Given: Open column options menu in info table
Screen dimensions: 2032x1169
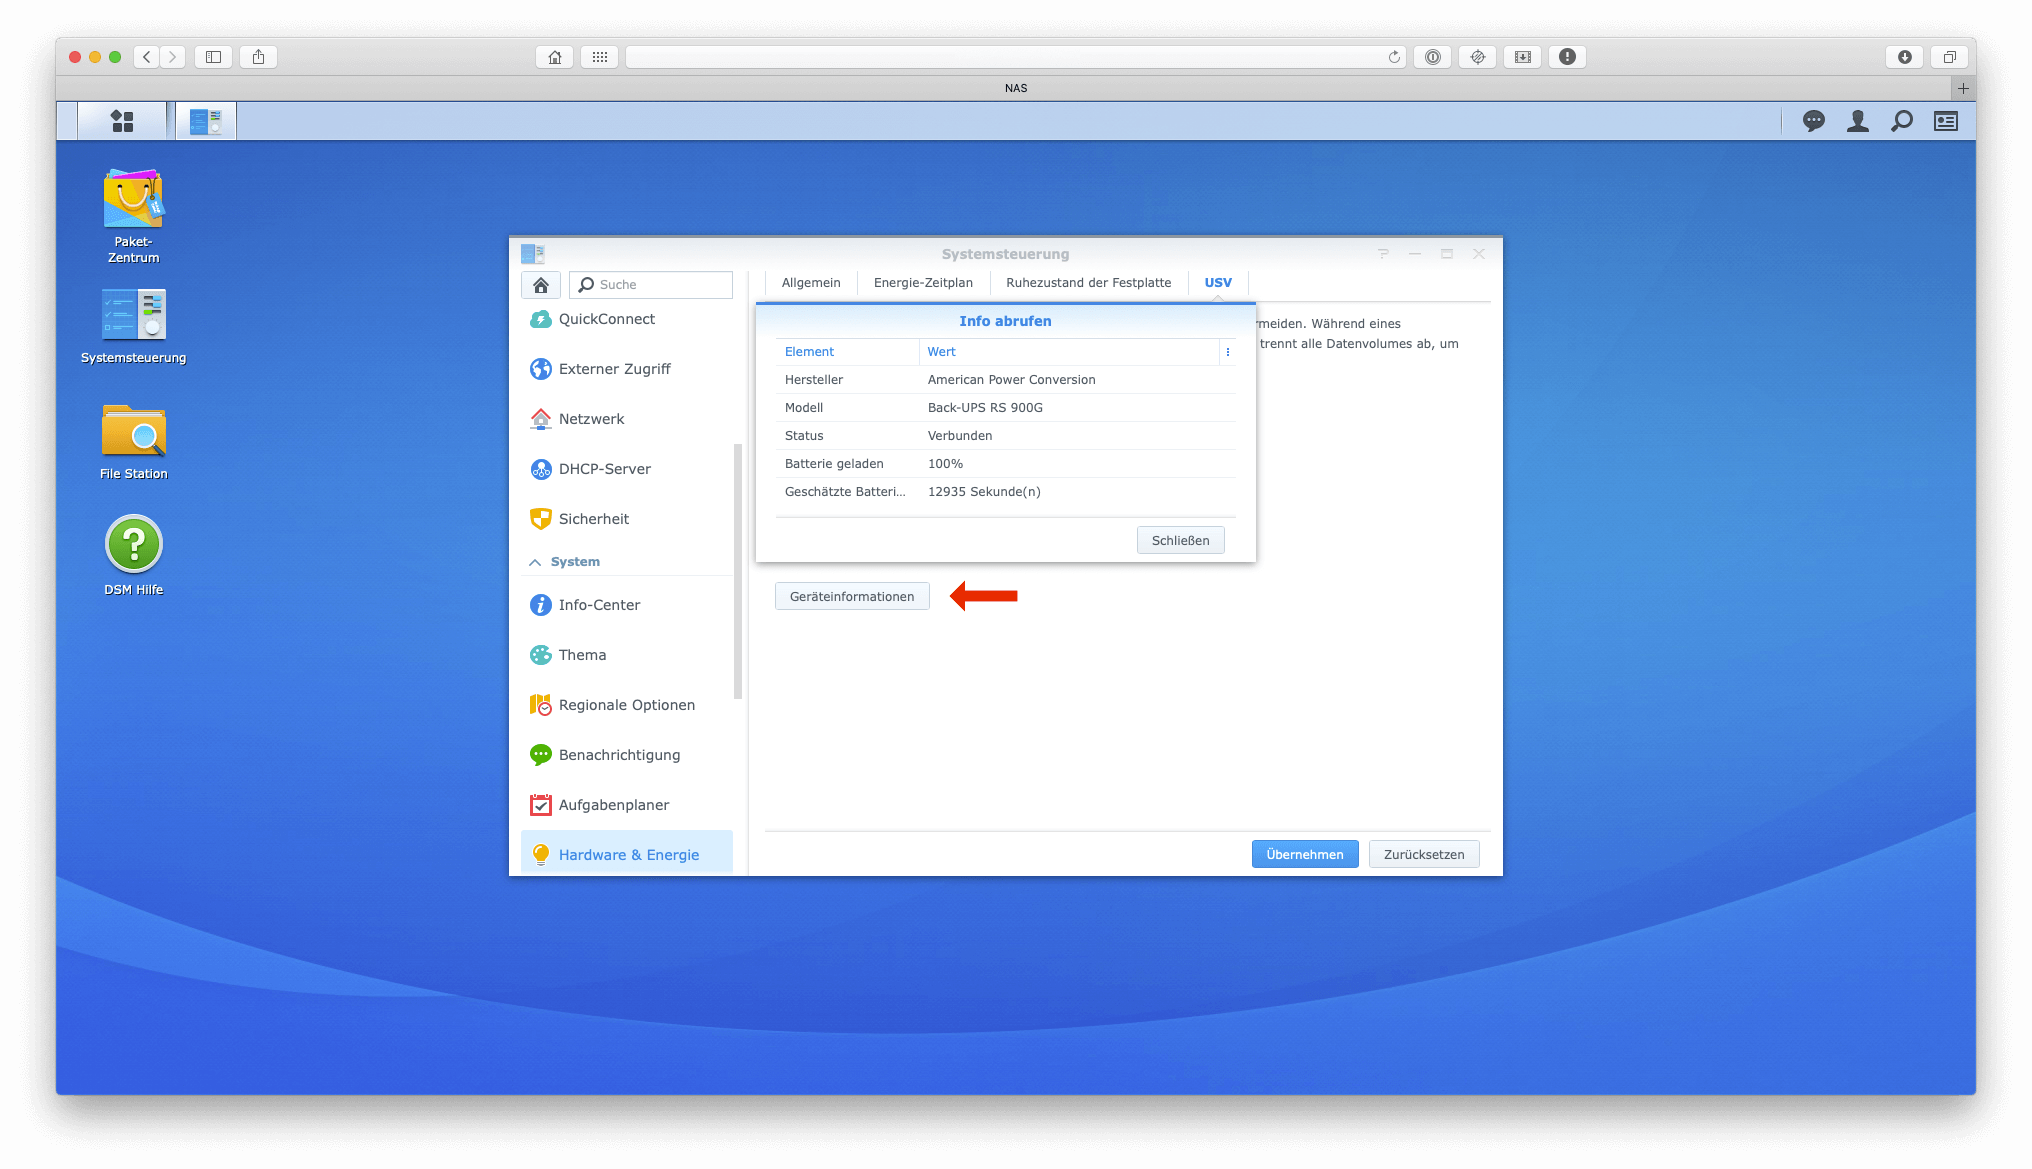Looking at the screenshot, I should coord(1227,352).
